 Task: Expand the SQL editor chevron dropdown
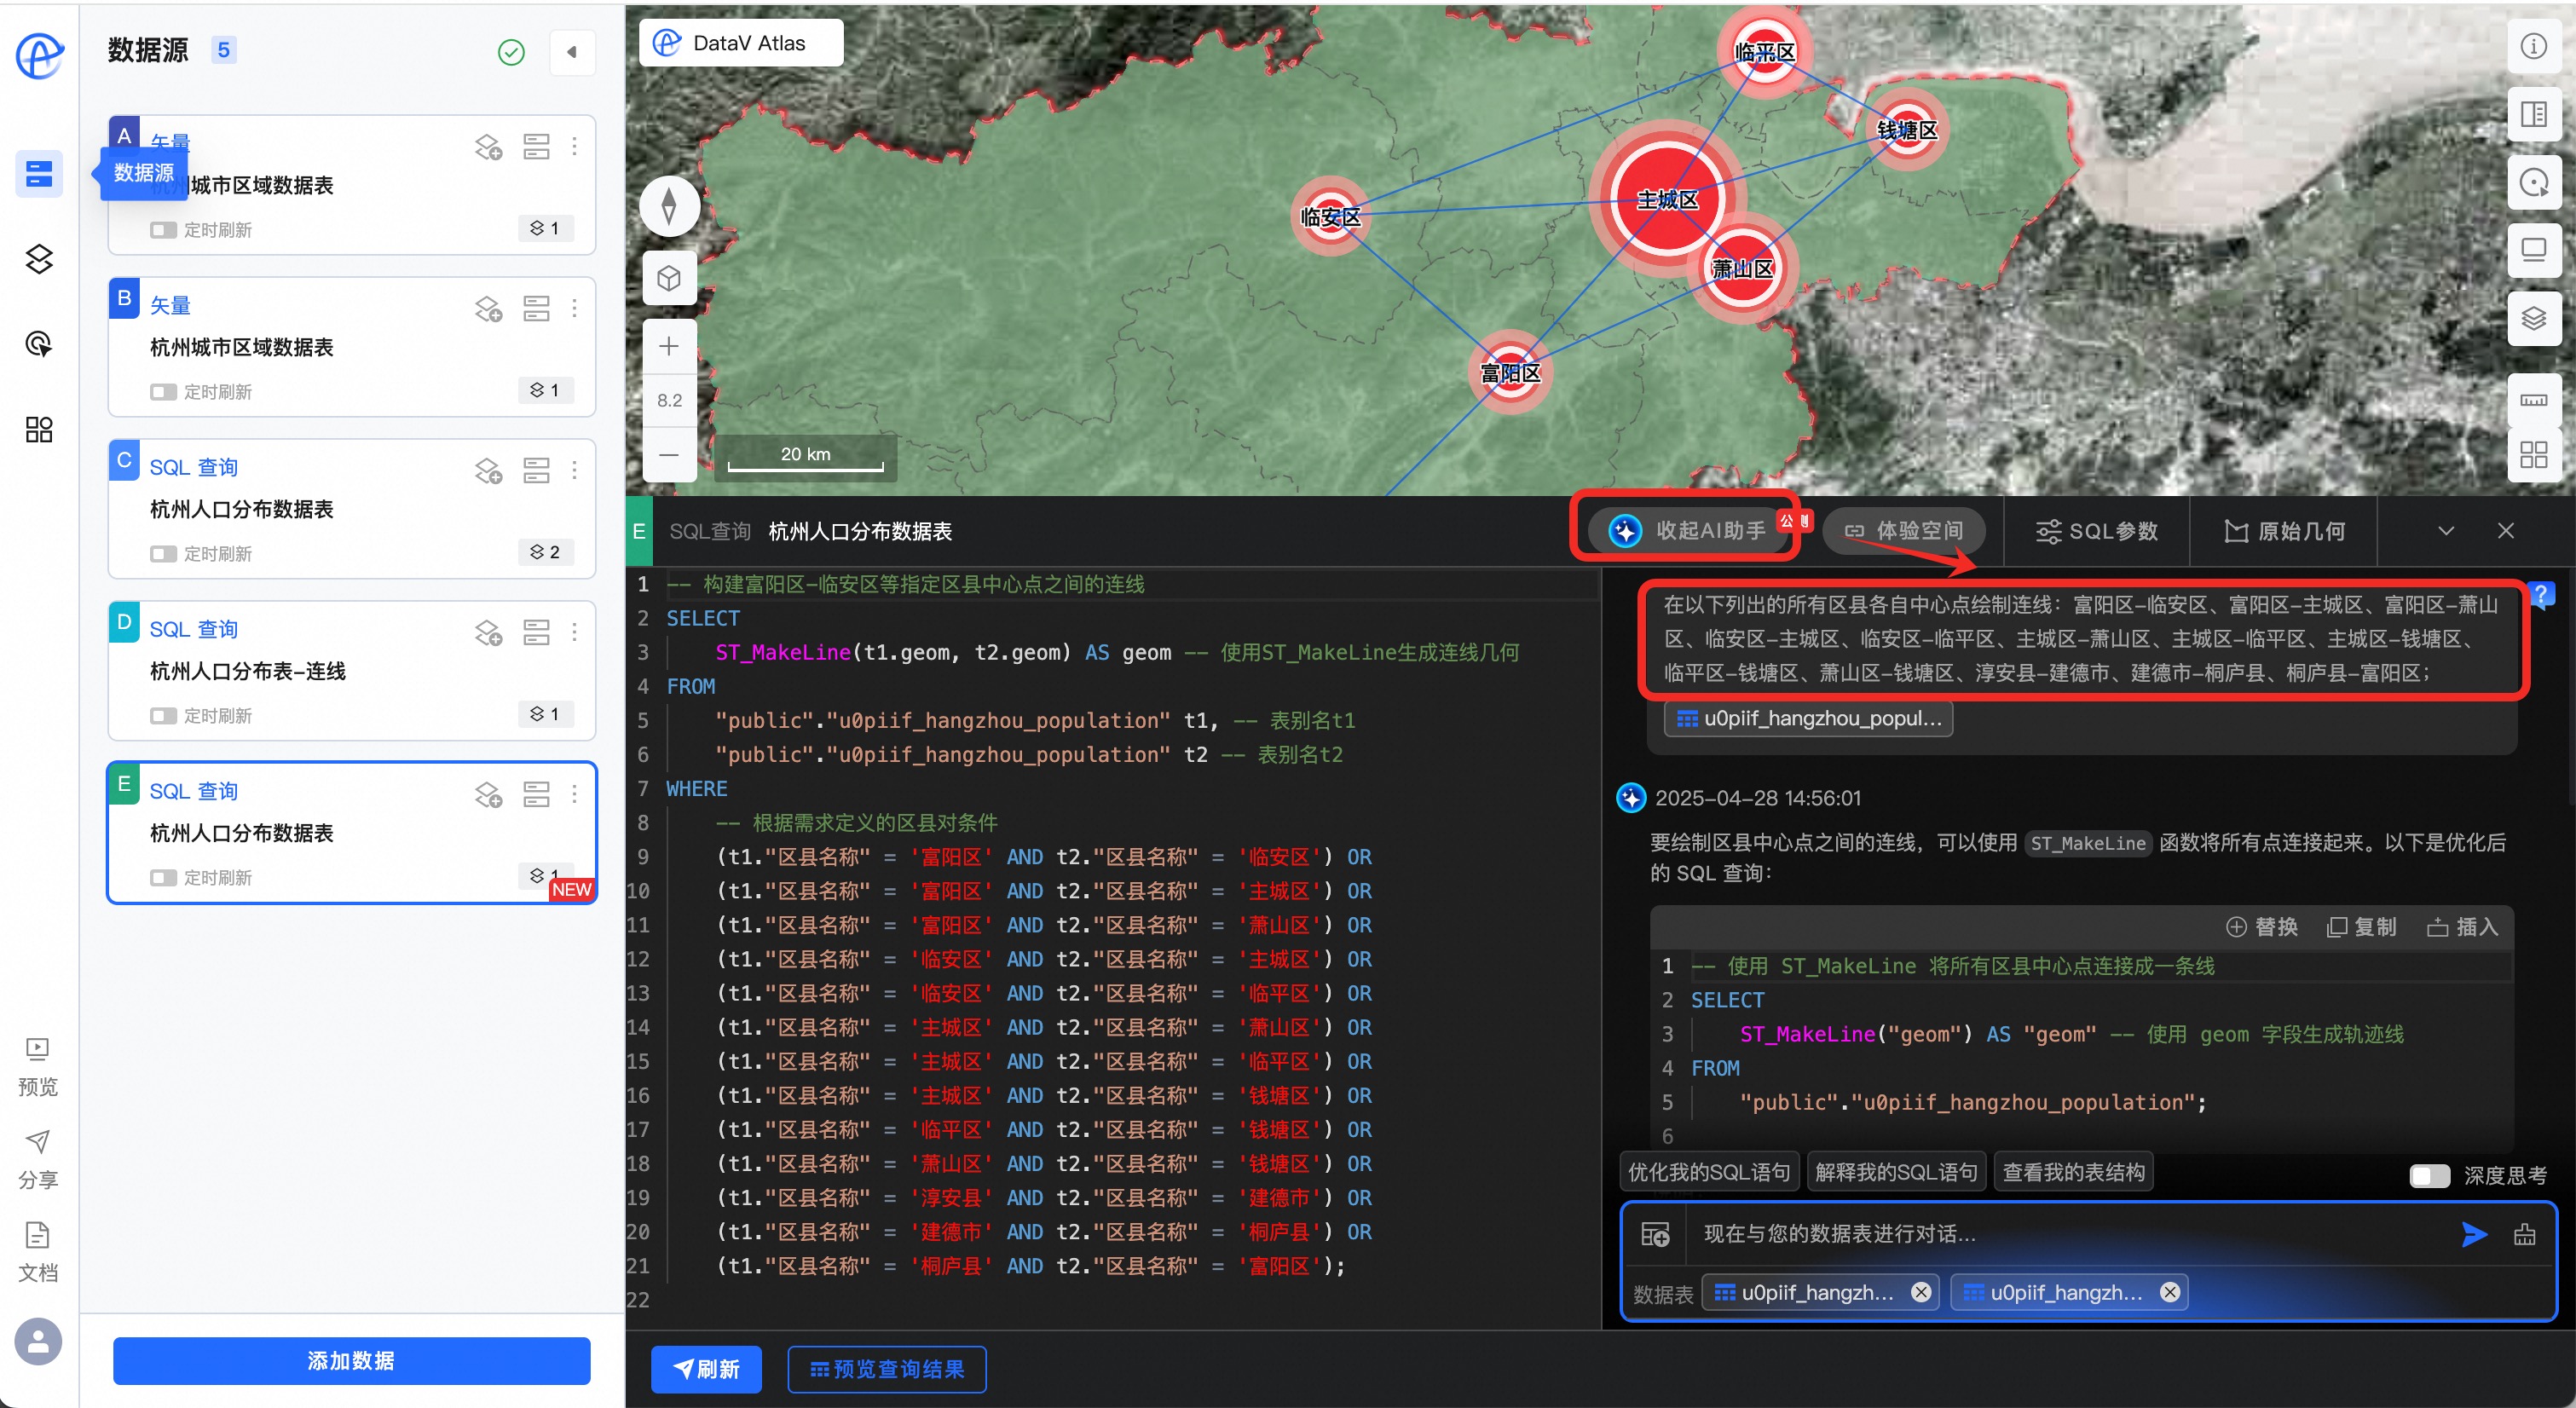point(2446,531)
